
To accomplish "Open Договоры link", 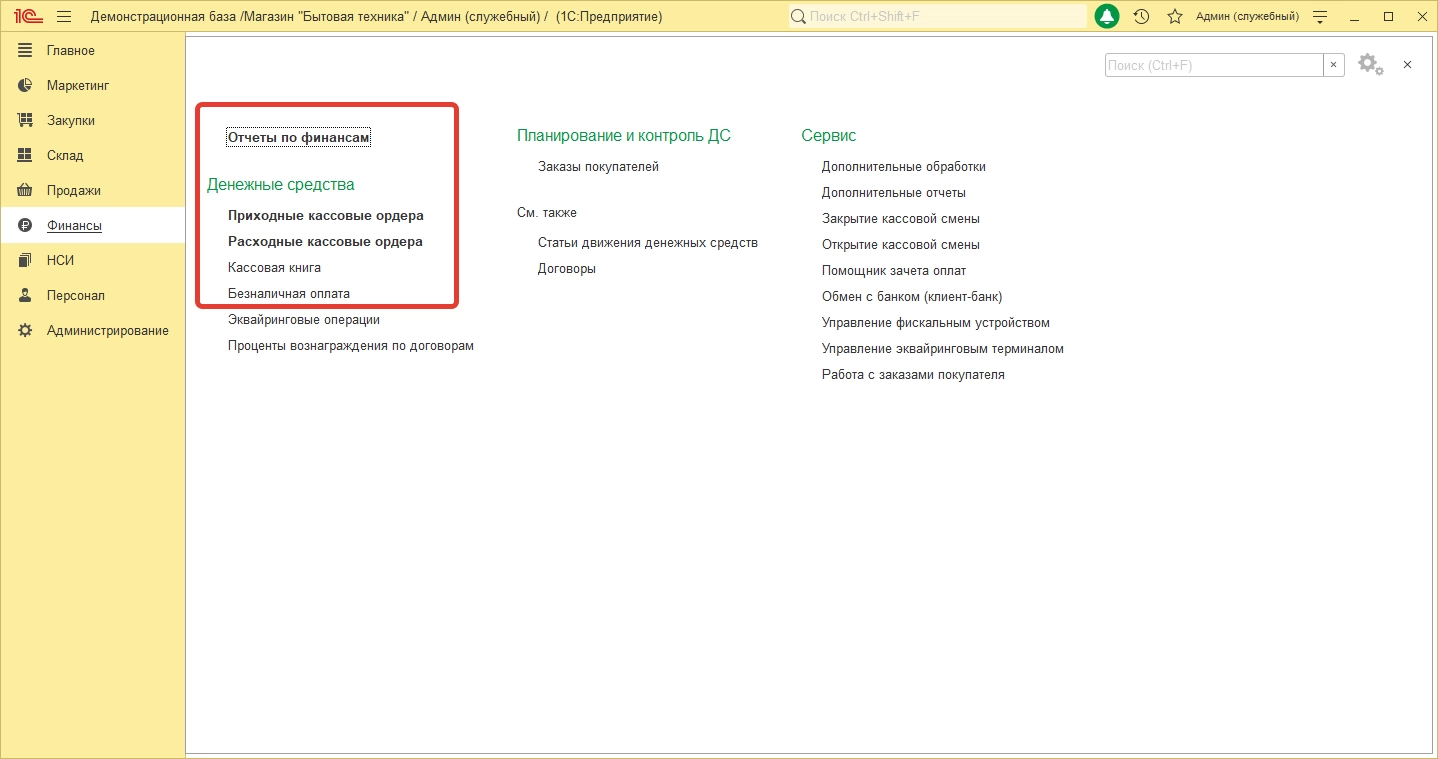I will point(567,269).
